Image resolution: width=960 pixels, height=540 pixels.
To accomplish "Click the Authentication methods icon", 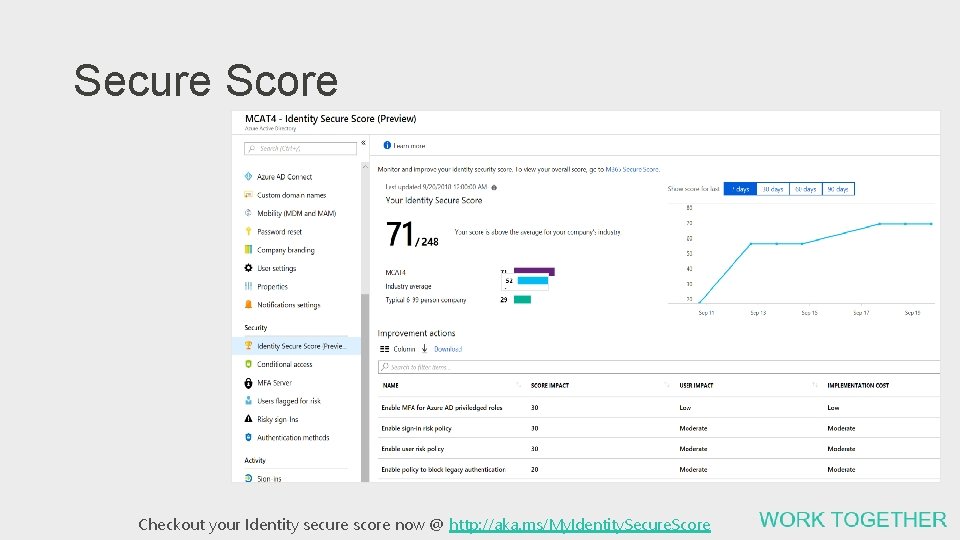I will click(248, 437).
